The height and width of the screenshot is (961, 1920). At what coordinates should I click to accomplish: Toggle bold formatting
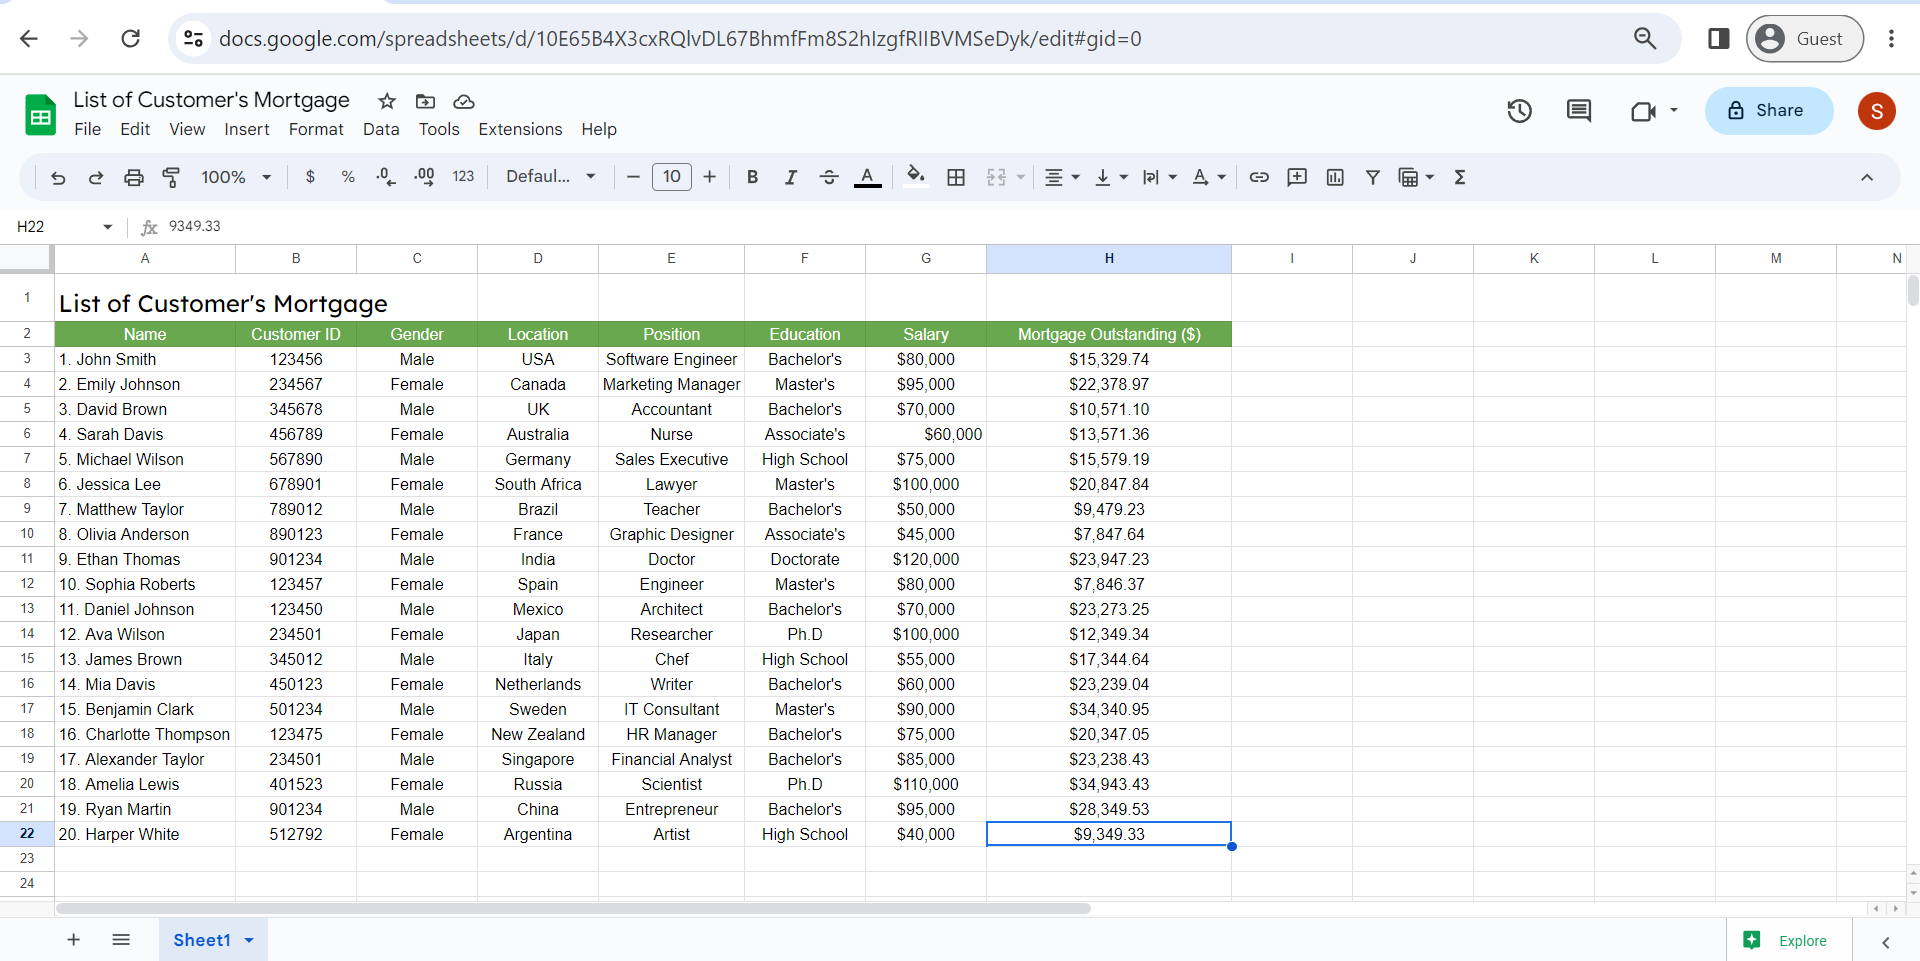pyautogui.click(x=752, y=177)
